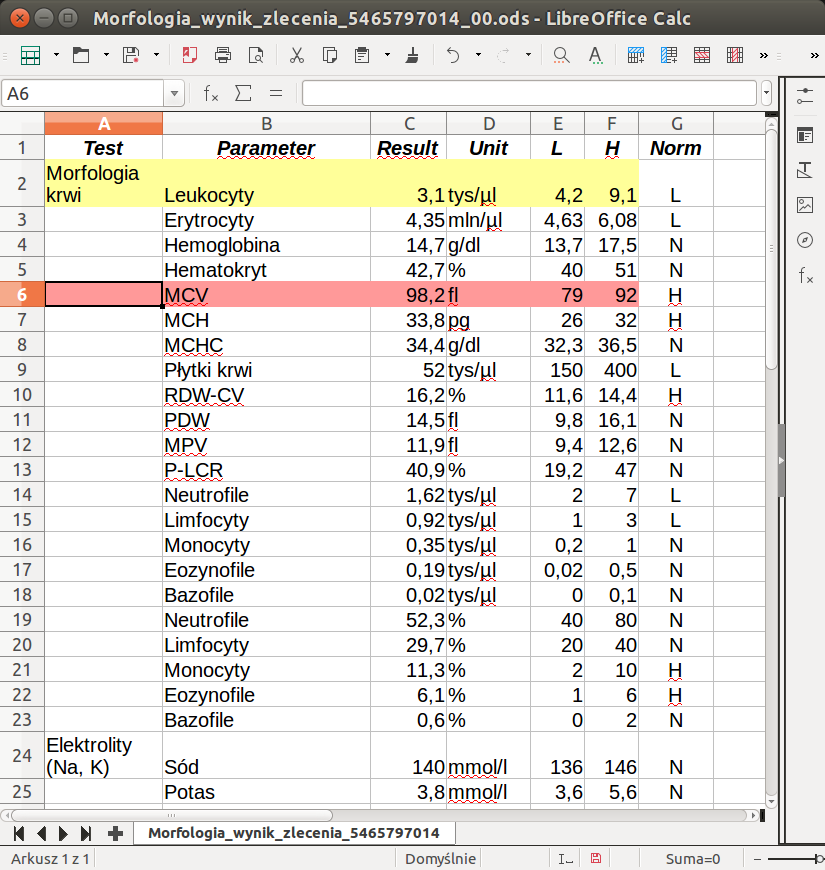825x870 pixels.
Task: Select the Morfologia_wynik_zlecenia_5465797014 sheet tab
Action: [x=294, y=833]
